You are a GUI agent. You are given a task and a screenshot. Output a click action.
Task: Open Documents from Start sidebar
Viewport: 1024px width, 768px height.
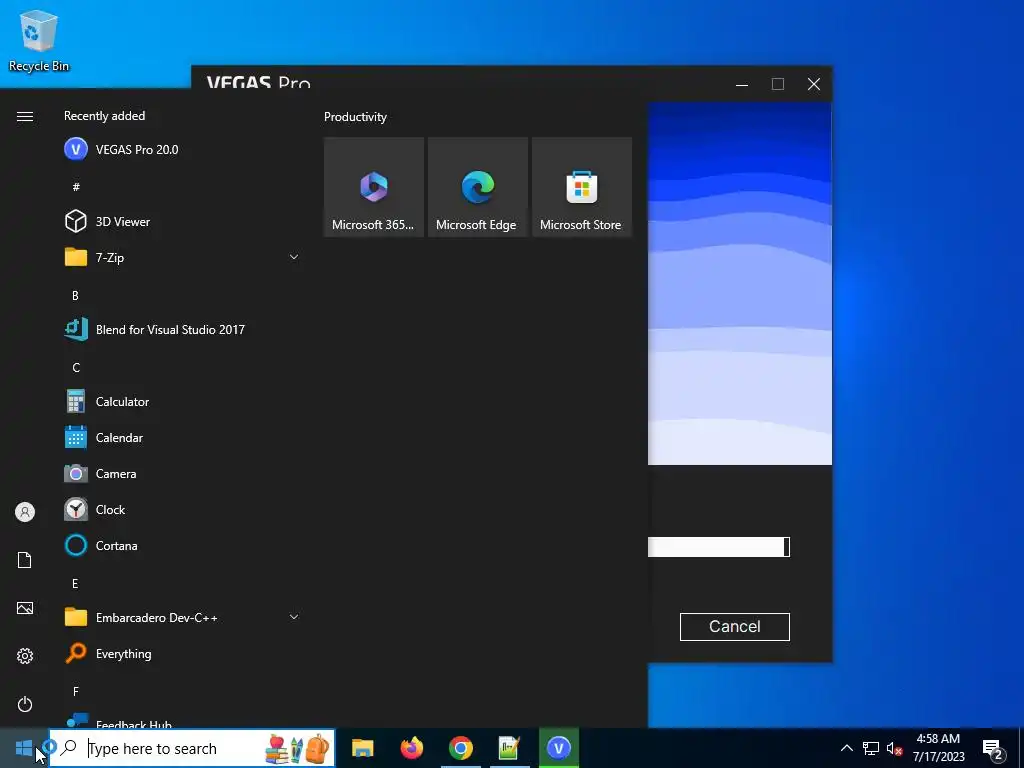(x=25, y=560)
